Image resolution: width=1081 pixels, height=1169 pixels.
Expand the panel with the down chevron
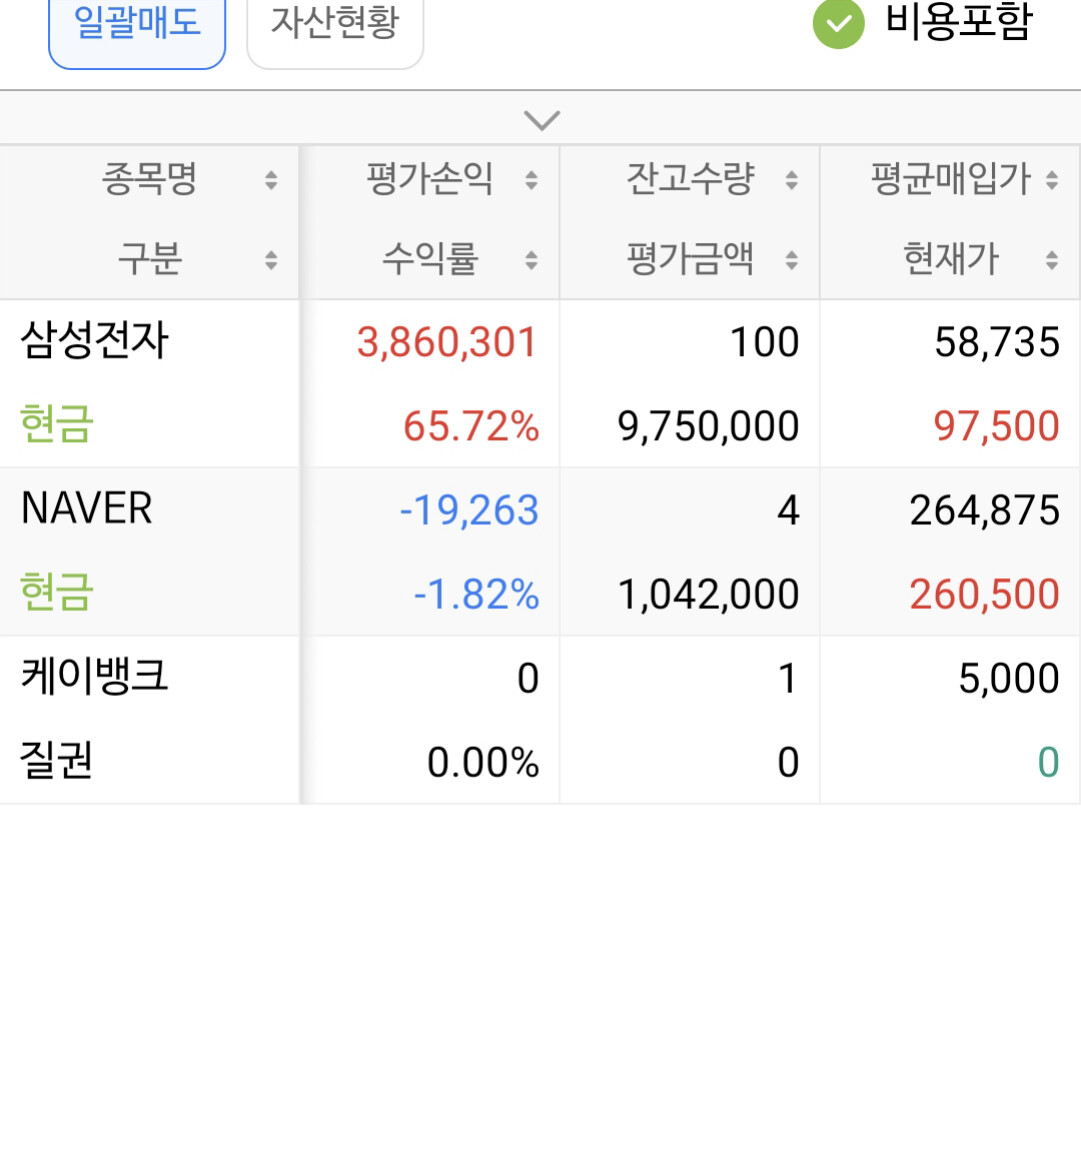[x=541, y=121]
